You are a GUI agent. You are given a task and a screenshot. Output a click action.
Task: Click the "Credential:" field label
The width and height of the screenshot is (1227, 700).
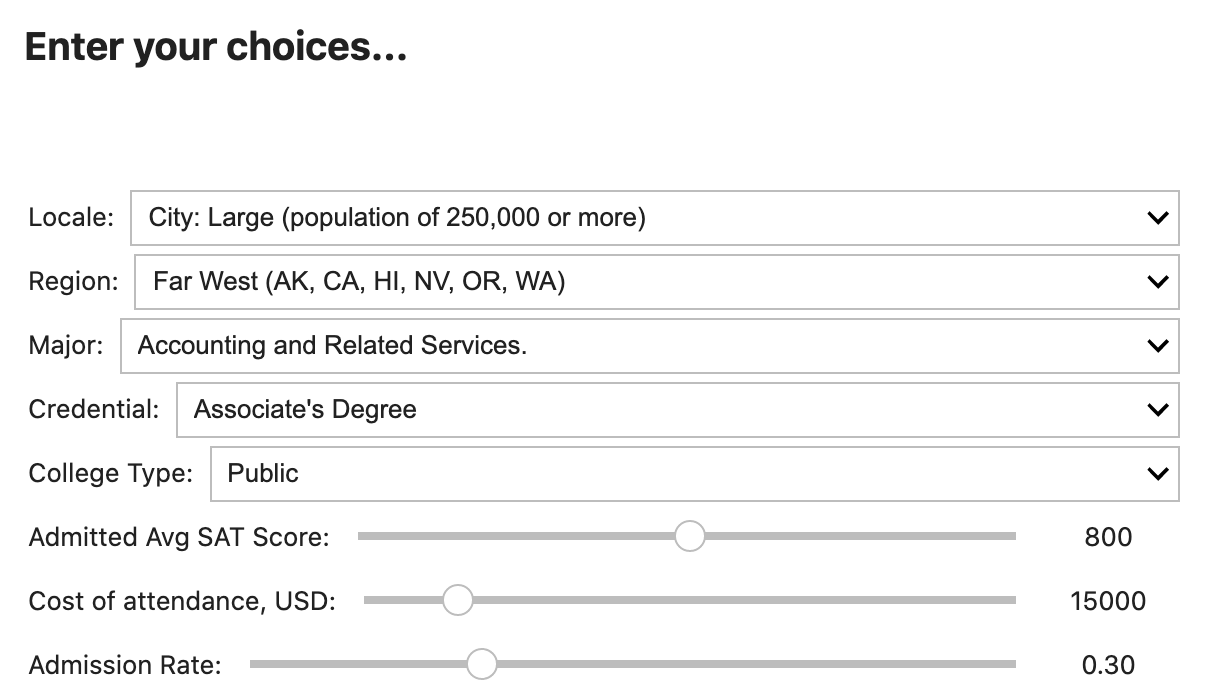click(94, 410)
